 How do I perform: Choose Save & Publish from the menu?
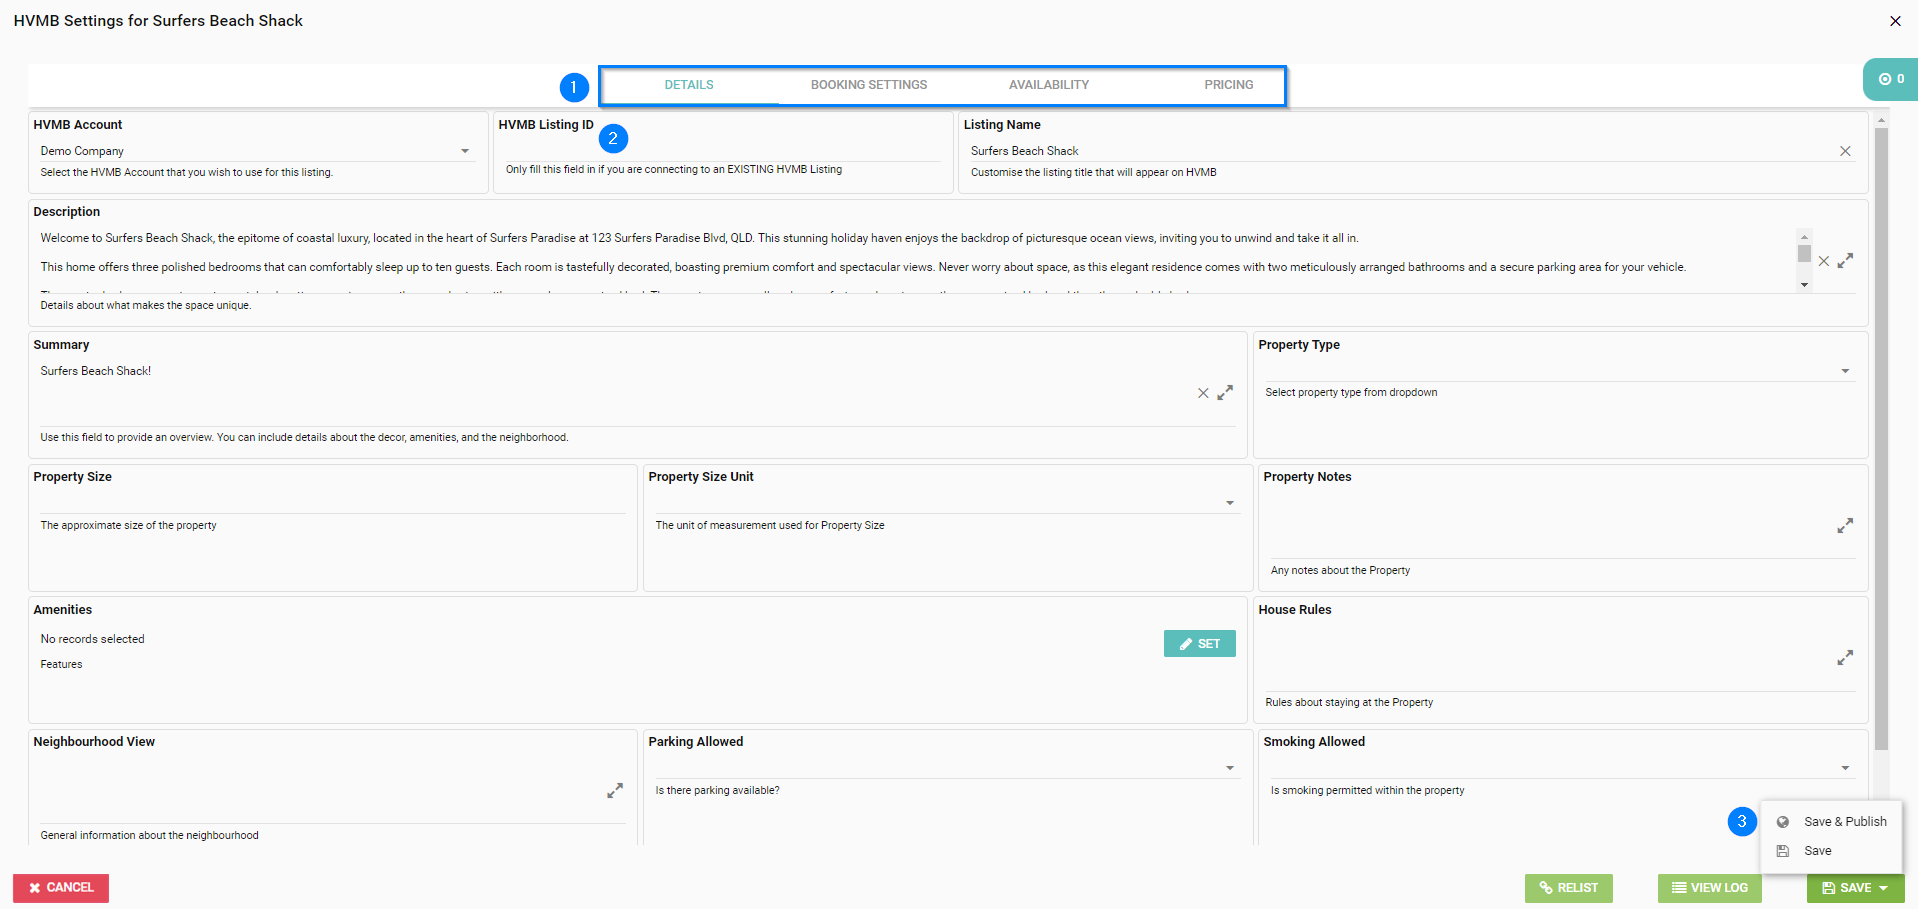point(1844,822)
